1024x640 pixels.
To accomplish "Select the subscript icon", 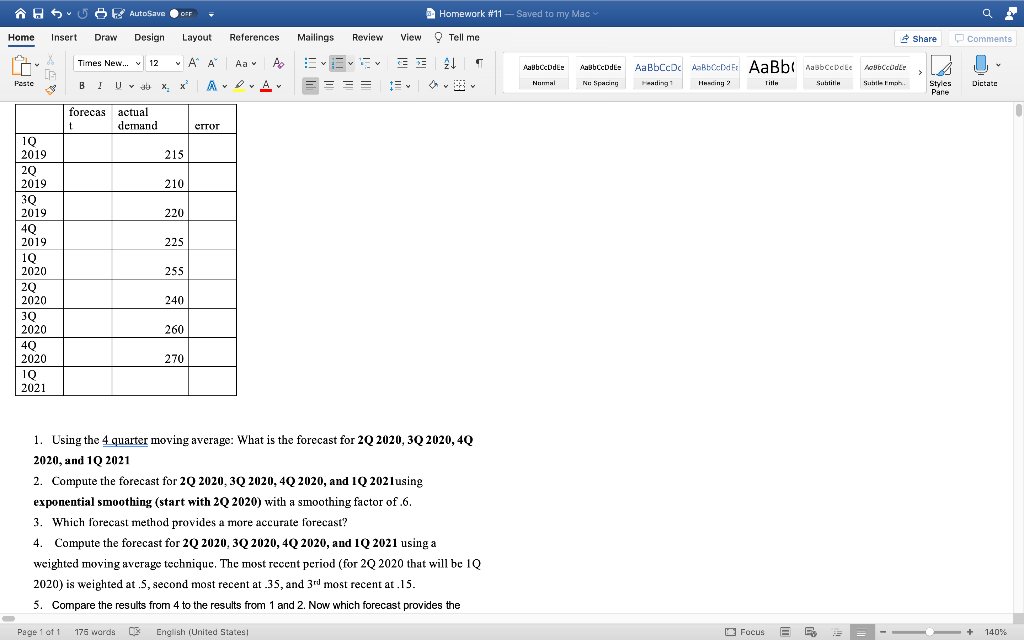I will [165, 85].
